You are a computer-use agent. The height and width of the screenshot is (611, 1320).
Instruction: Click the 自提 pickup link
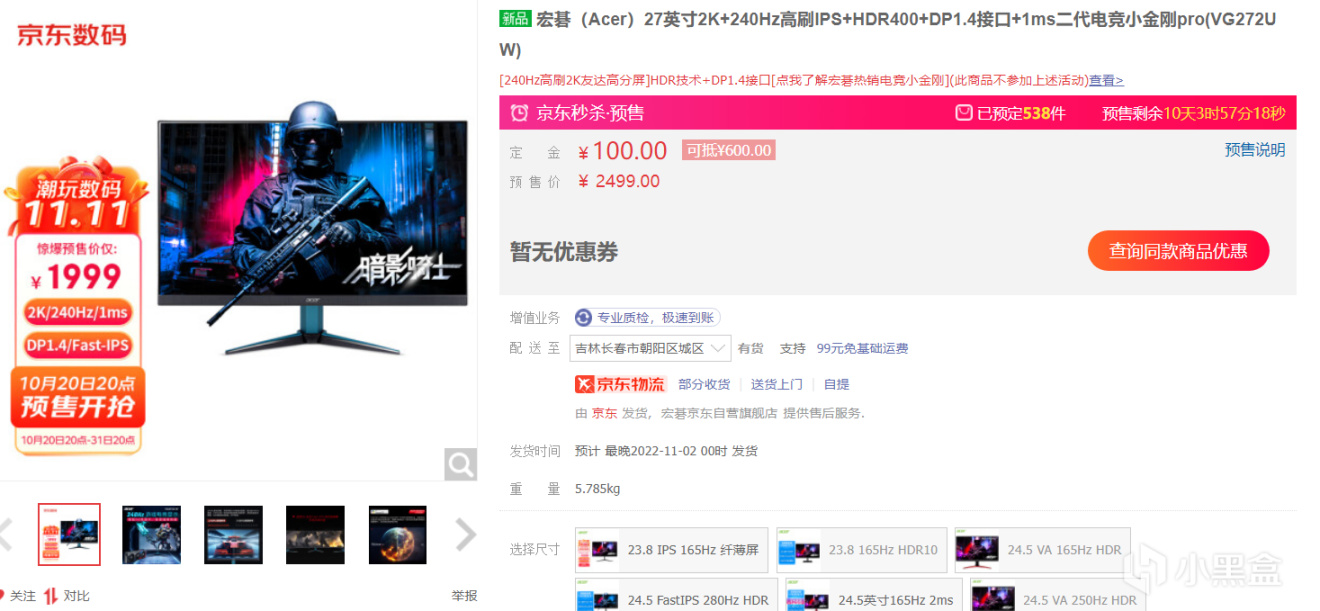click(836, 384)
